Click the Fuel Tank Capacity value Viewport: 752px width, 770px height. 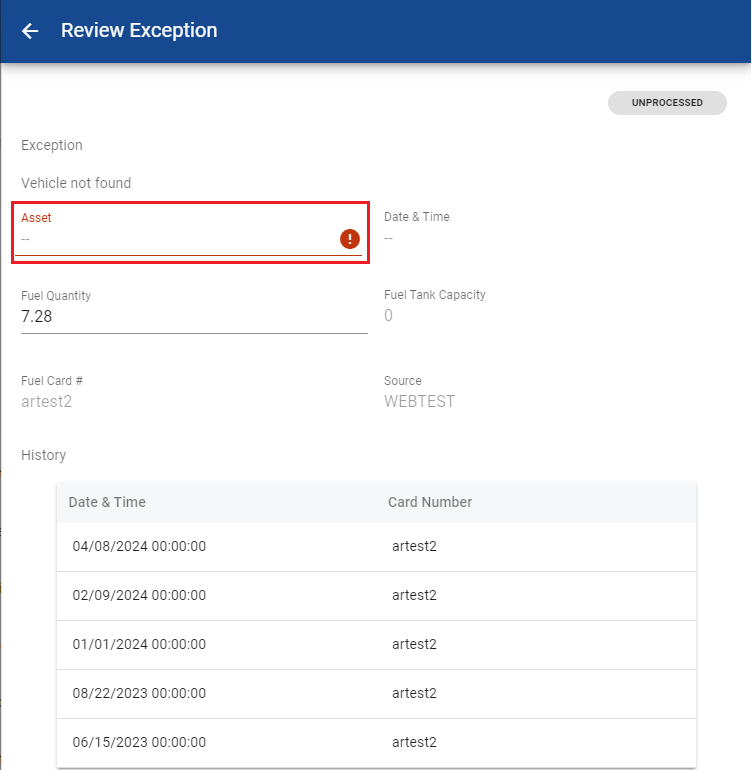[389, 316]
